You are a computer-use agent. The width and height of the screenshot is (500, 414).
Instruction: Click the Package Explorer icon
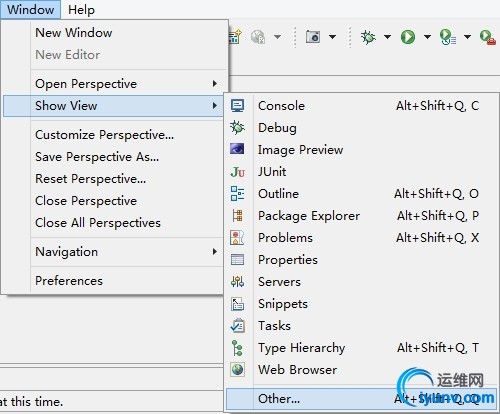[237, 216]
